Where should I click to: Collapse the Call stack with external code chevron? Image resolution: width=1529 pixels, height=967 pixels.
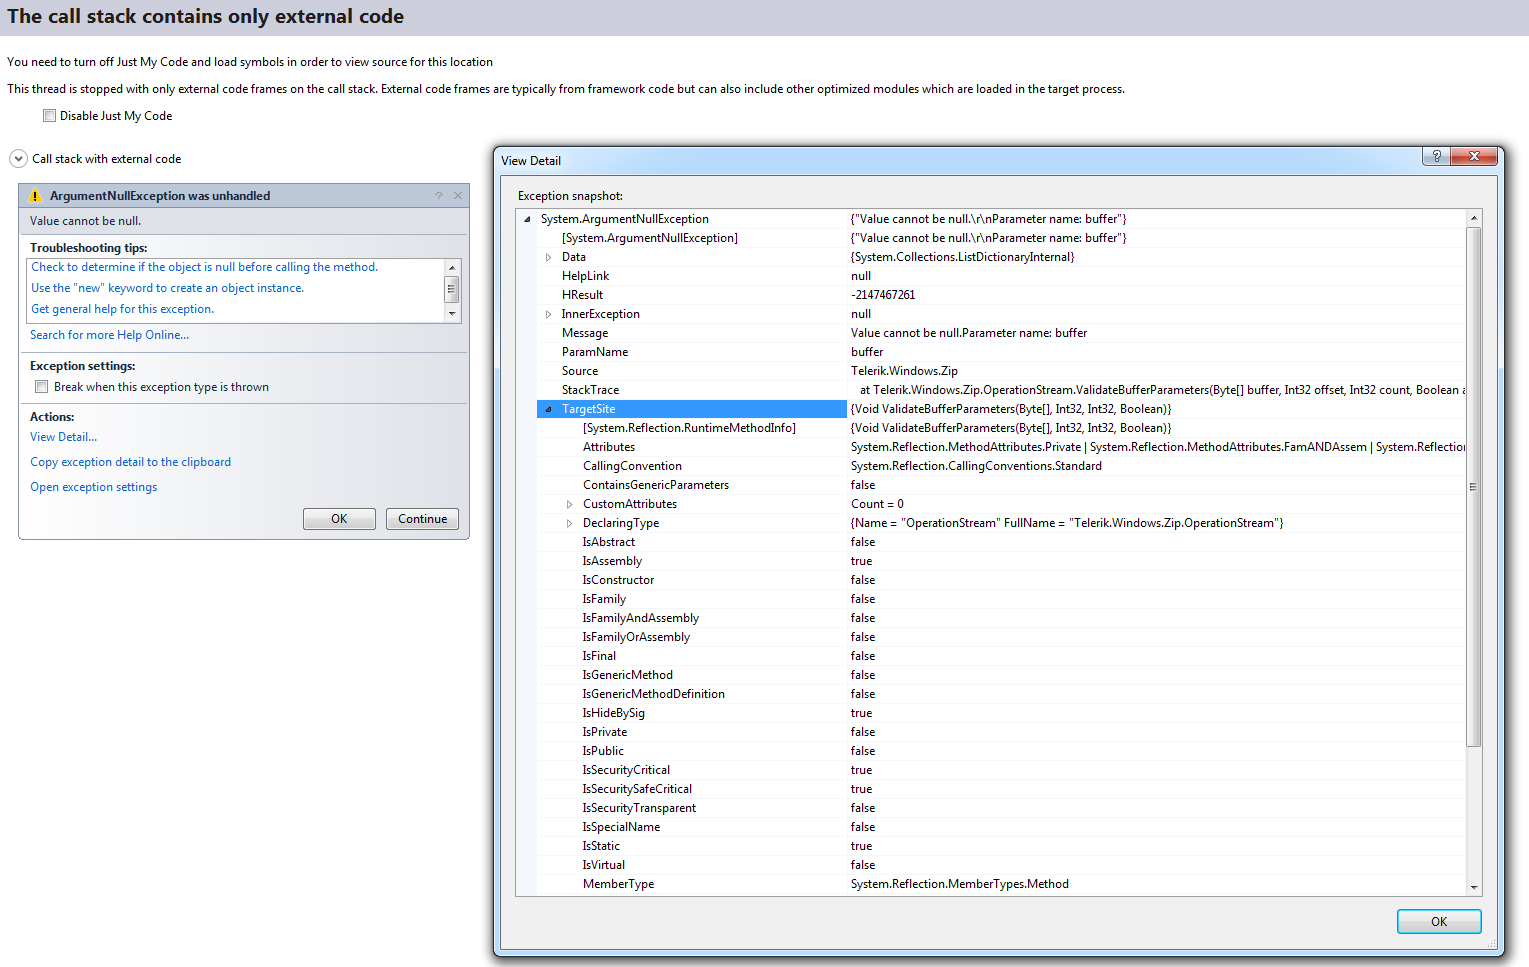point(18,159)
